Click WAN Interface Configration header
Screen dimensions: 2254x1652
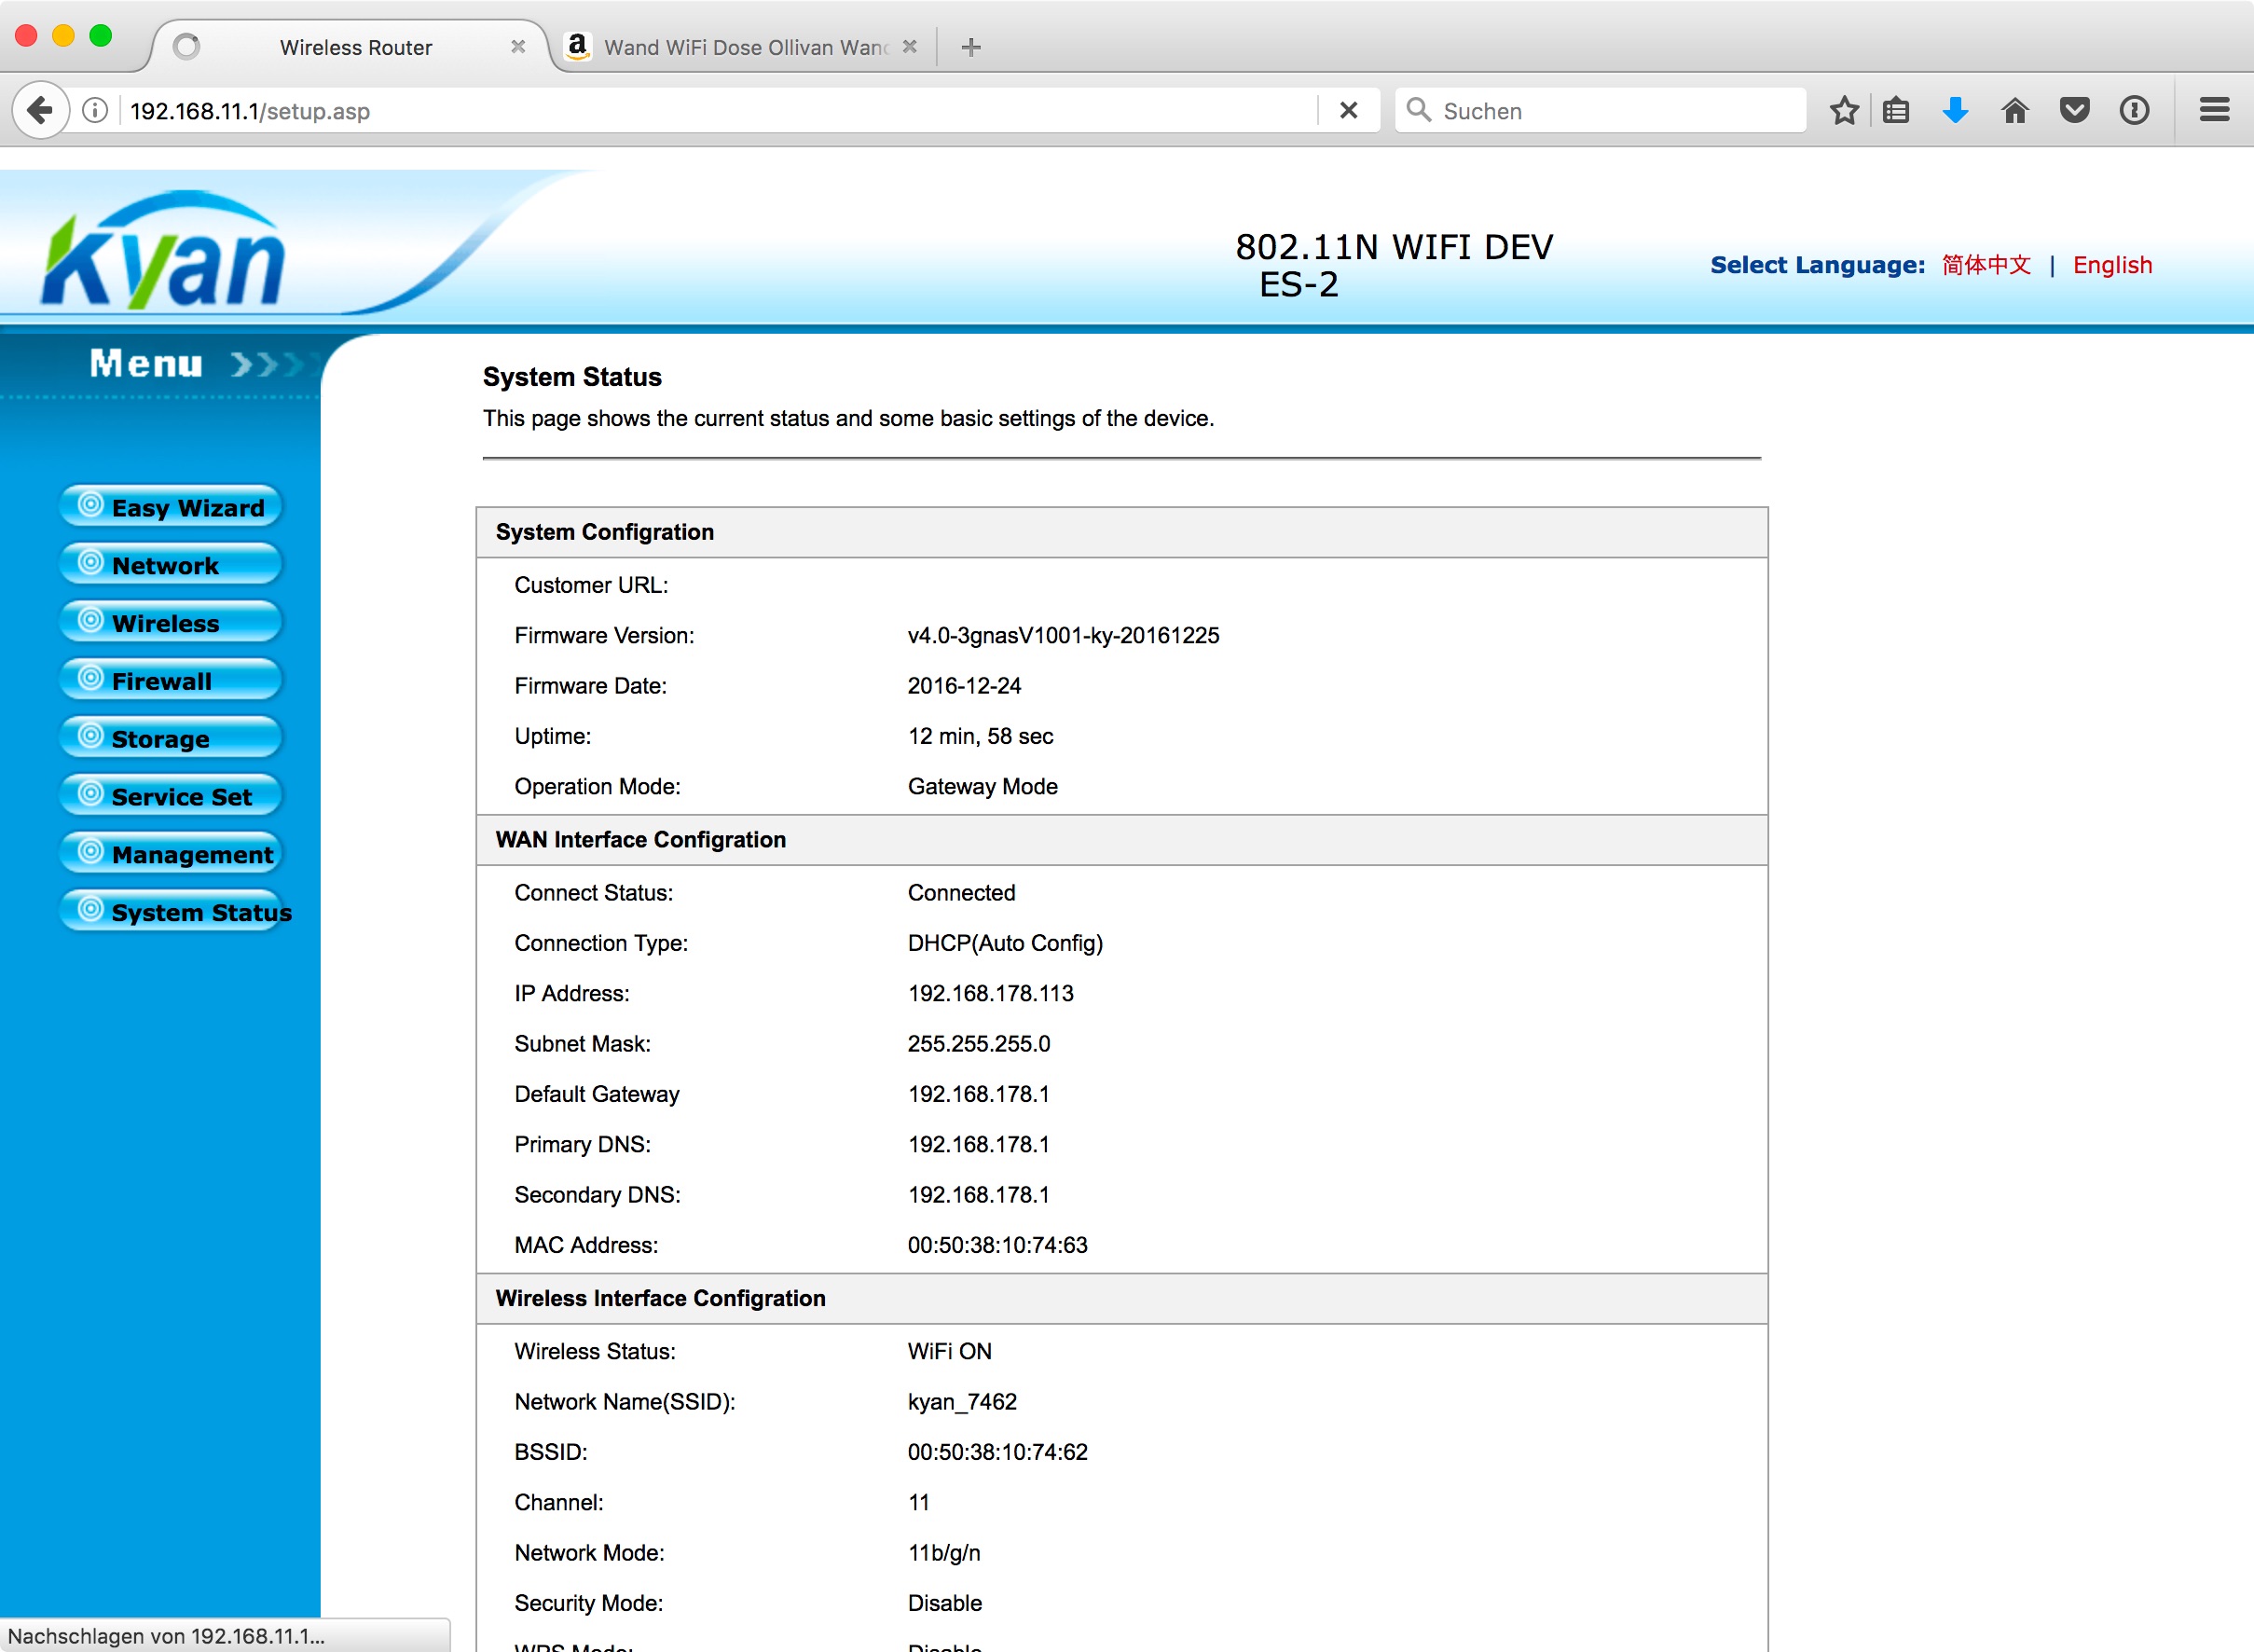(x=1121, y=840)
